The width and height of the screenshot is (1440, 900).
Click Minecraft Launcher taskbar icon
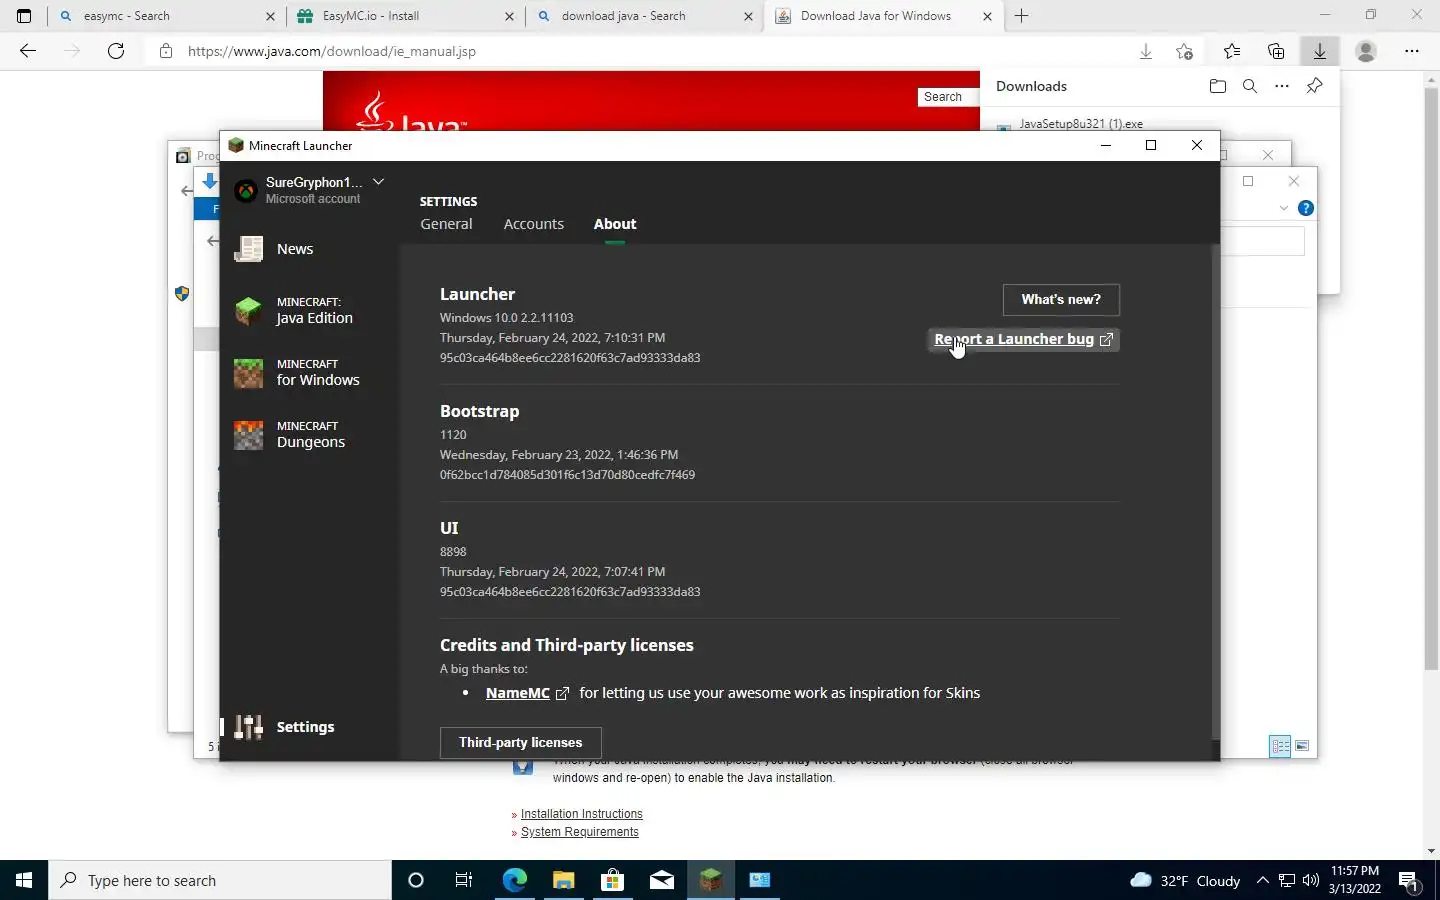click(710, 880)
